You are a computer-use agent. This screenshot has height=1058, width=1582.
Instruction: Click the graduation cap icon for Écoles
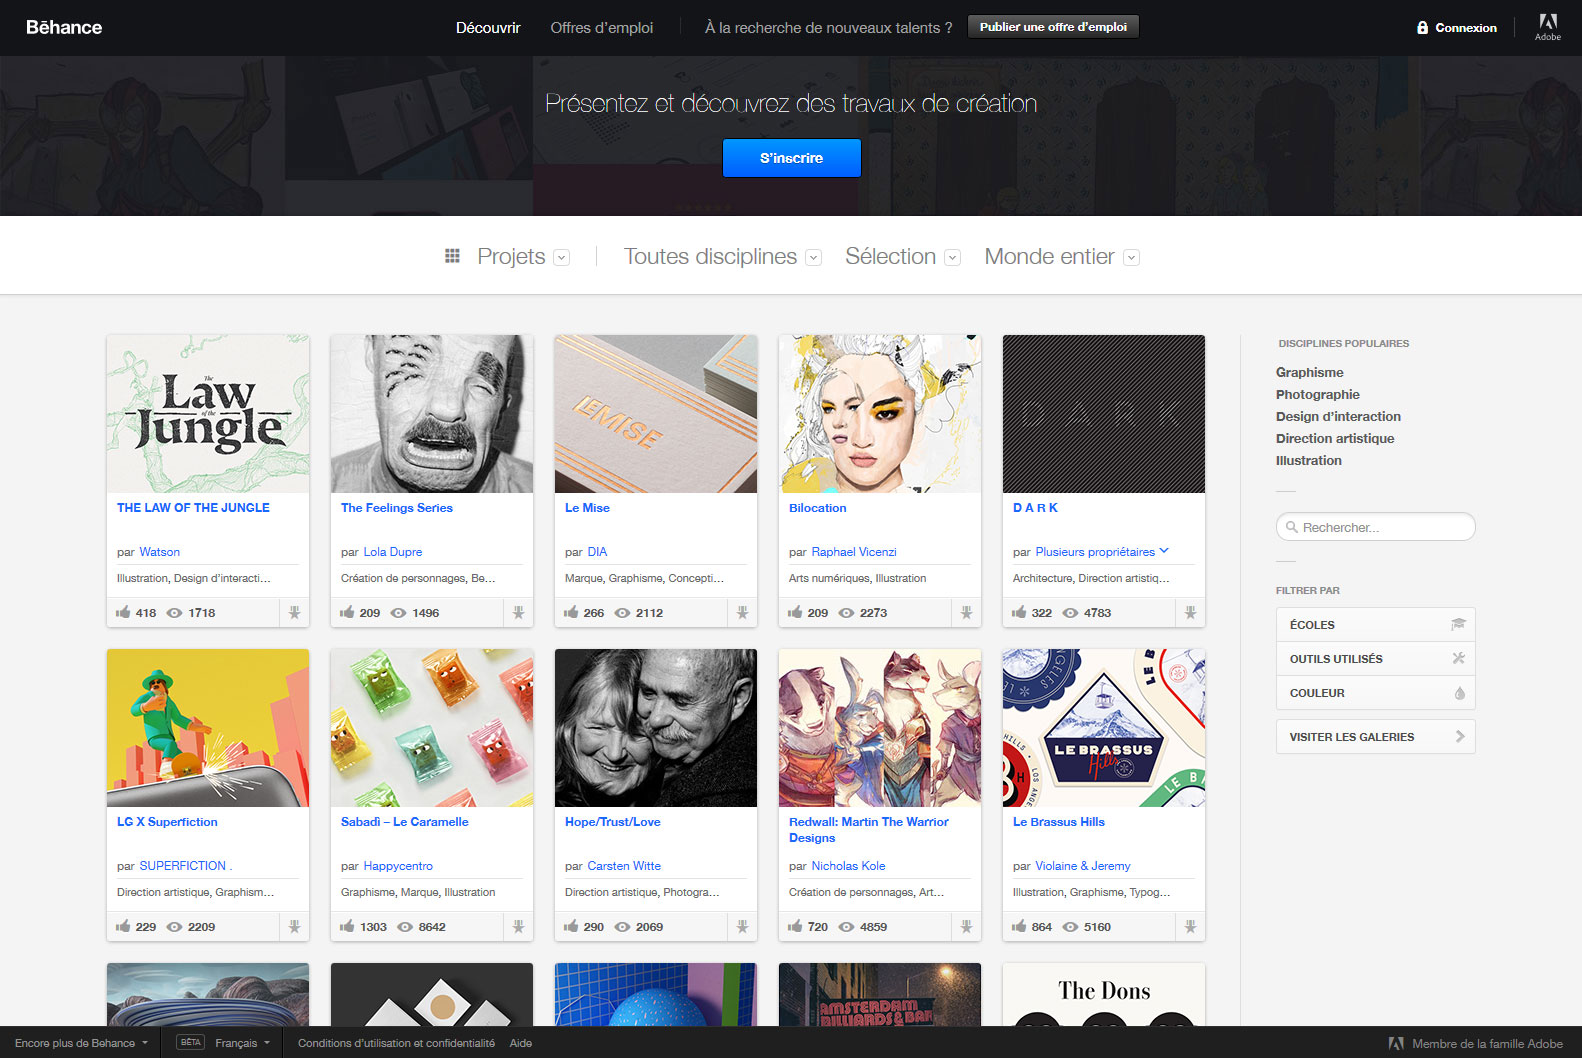tap(1458, 625)
